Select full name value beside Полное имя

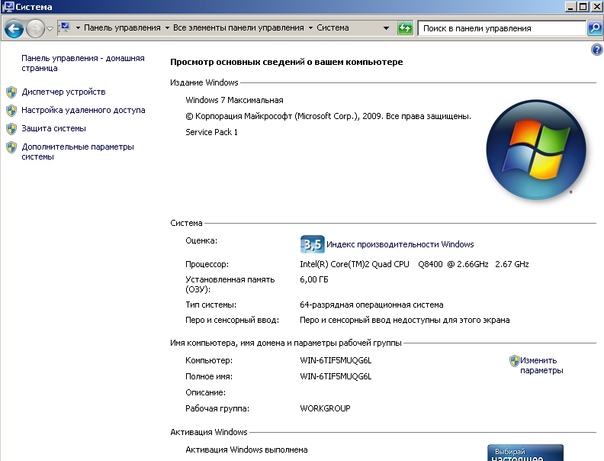pyautogui.click(x=336, y=376)
